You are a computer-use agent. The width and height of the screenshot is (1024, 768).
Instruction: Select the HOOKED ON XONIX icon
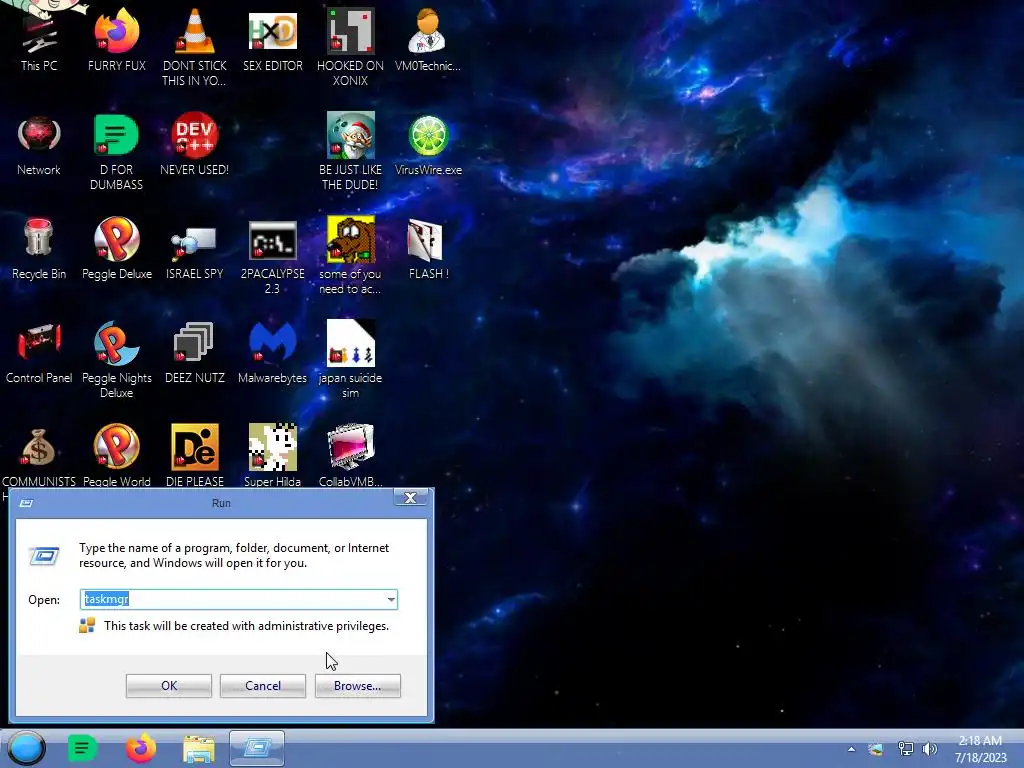tap(350, 46)
